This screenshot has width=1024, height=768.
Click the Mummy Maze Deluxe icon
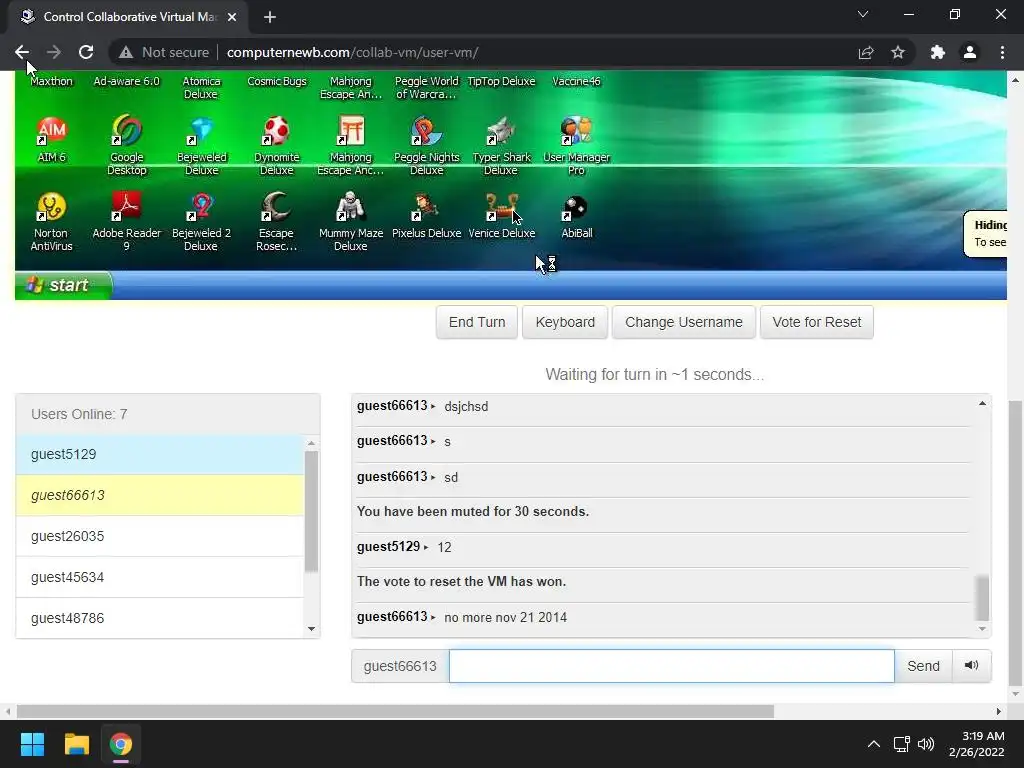[351, 207]
